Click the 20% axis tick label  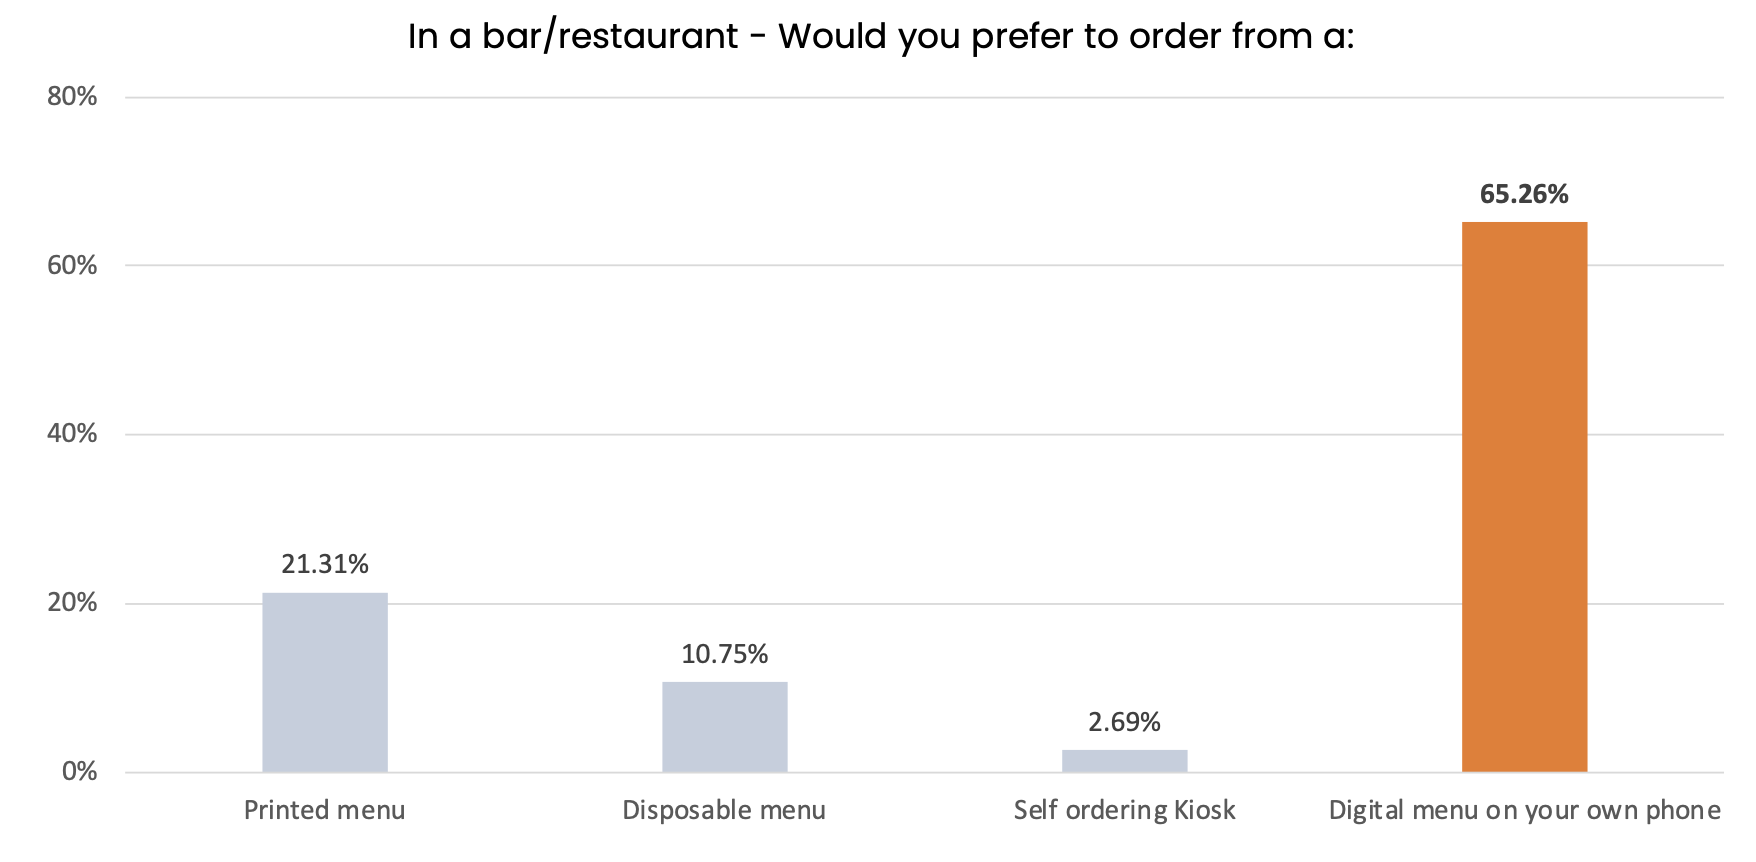[x=72, y=603]
